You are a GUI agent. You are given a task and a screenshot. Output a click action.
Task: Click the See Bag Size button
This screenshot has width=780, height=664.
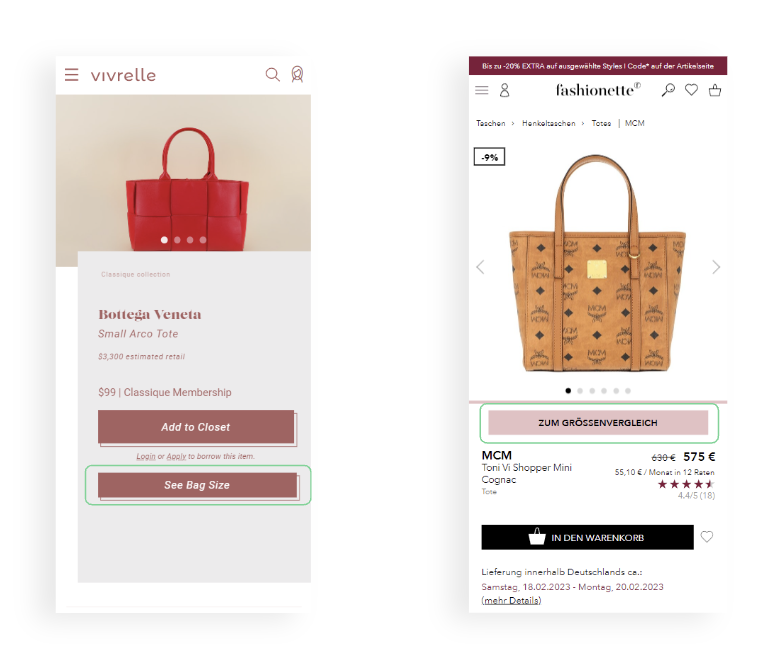point(197,485)
